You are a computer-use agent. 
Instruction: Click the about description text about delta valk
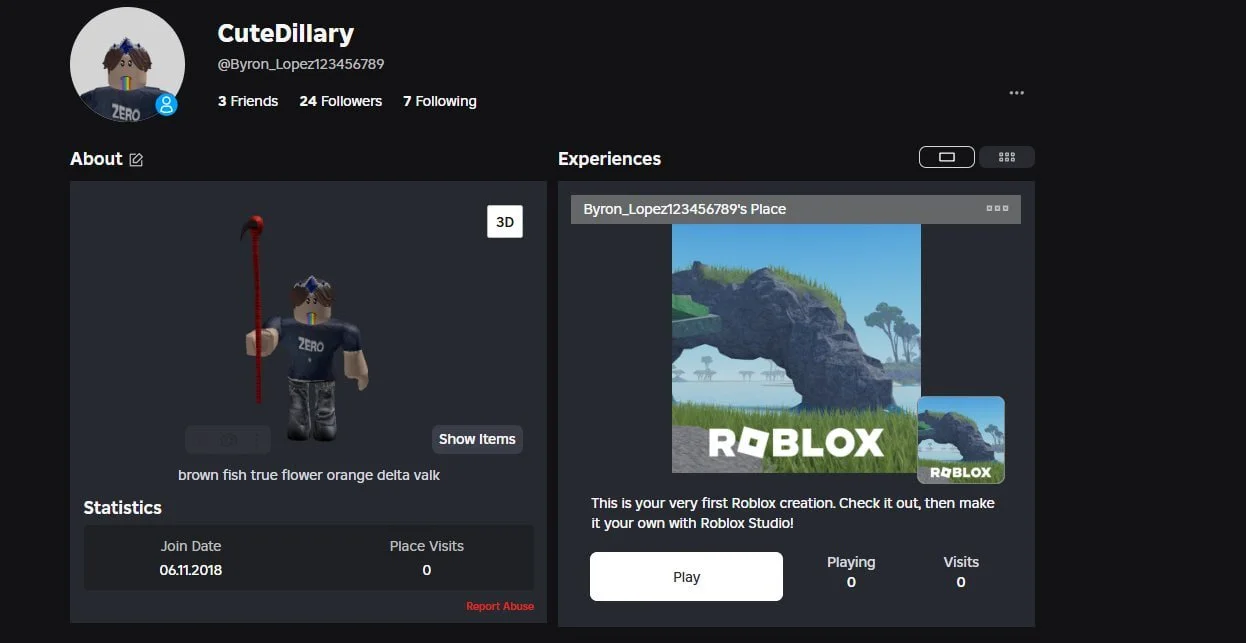pyautogui.click(x=309, y=475)
